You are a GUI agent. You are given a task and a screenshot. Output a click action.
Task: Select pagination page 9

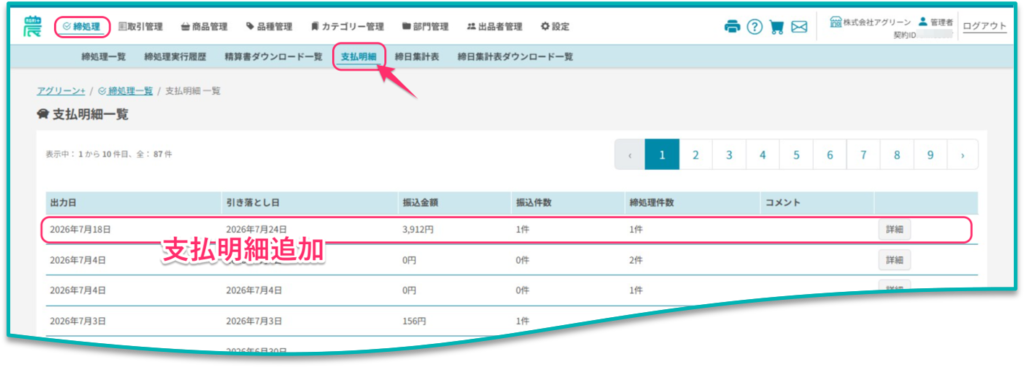pyautogui.click(x=931, y=155)
